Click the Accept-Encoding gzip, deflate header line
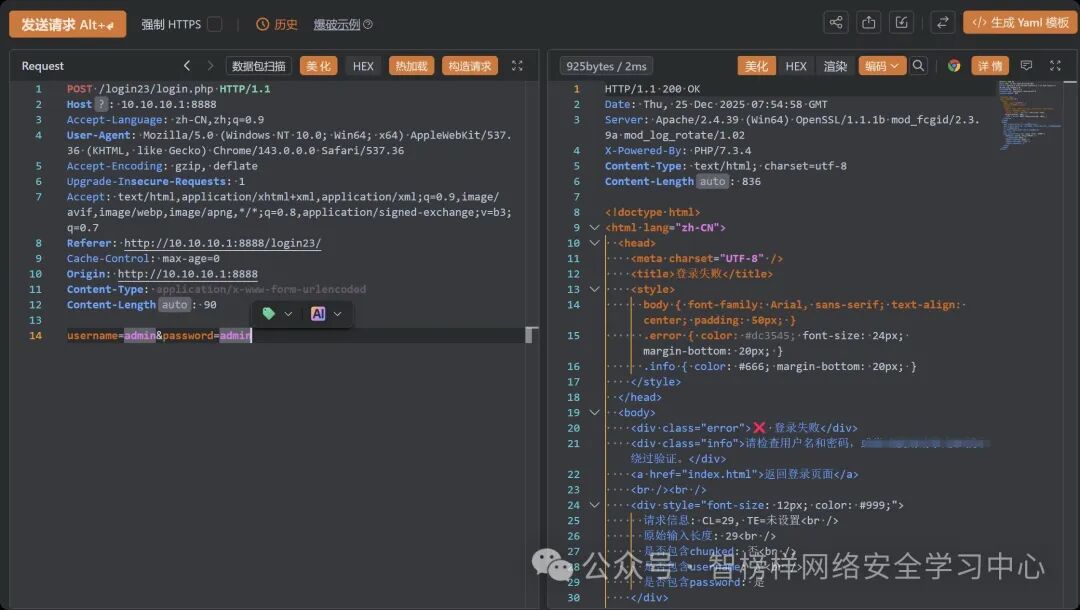 click(x=163, y=166)
